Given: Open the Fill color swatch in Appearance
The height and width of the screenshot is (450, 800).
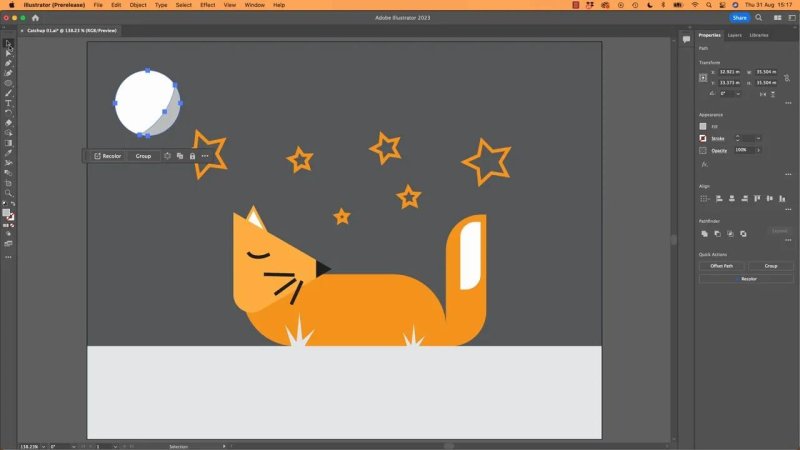Looking at the screenshot, I should [x=703, y=127].
